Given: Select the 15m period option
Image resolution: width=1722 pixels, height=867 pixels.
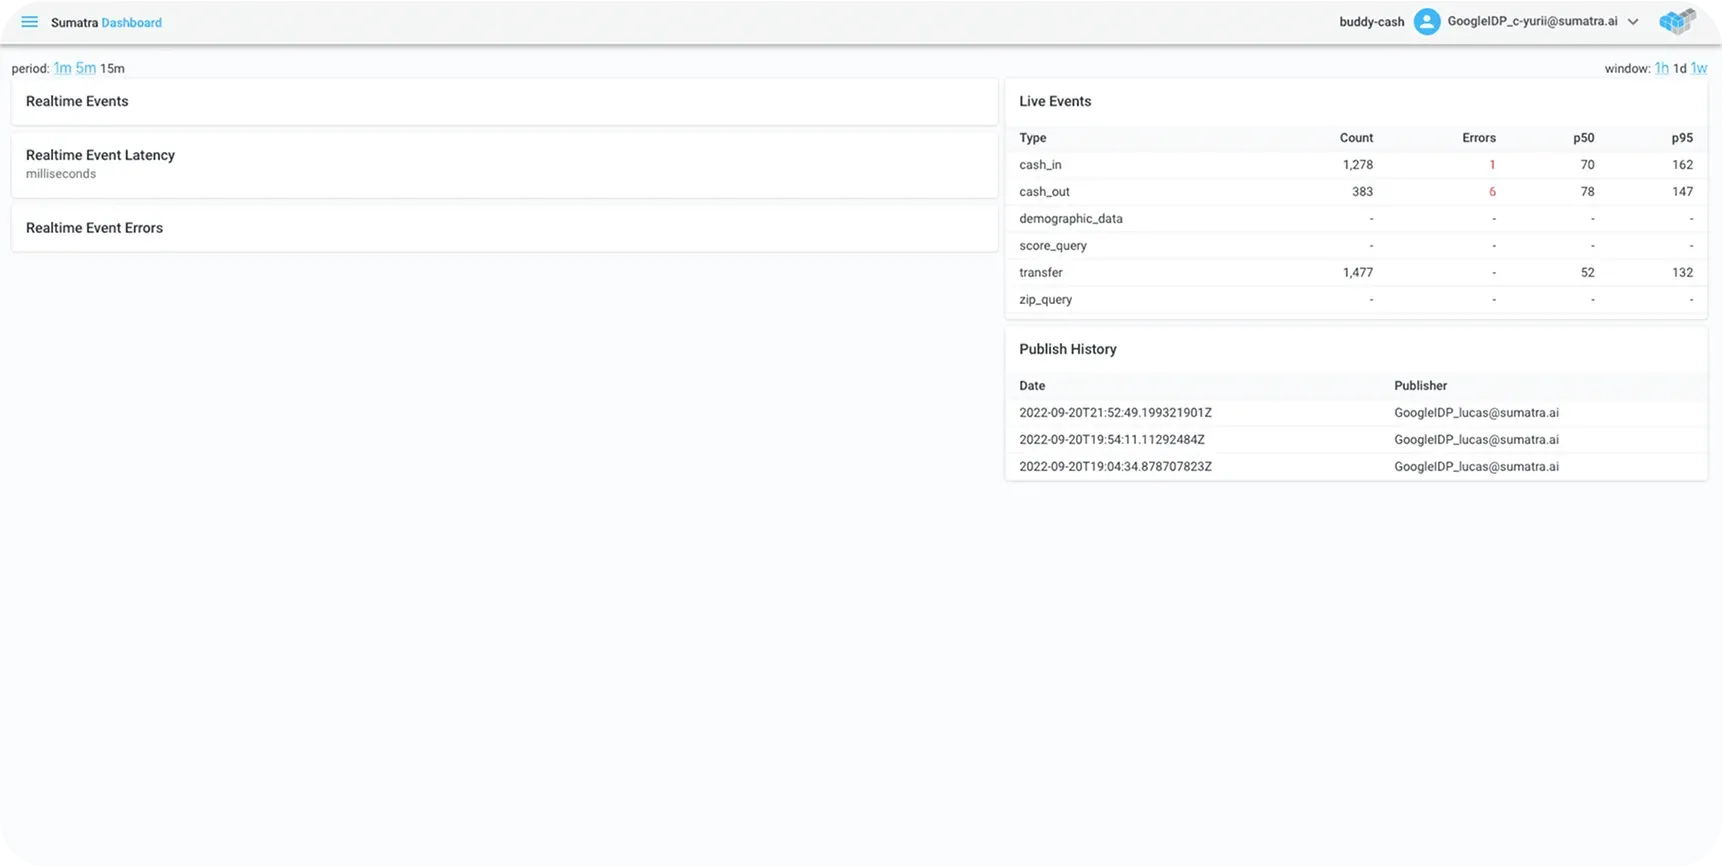Looking at the screenshot, I should click(112, 68).
